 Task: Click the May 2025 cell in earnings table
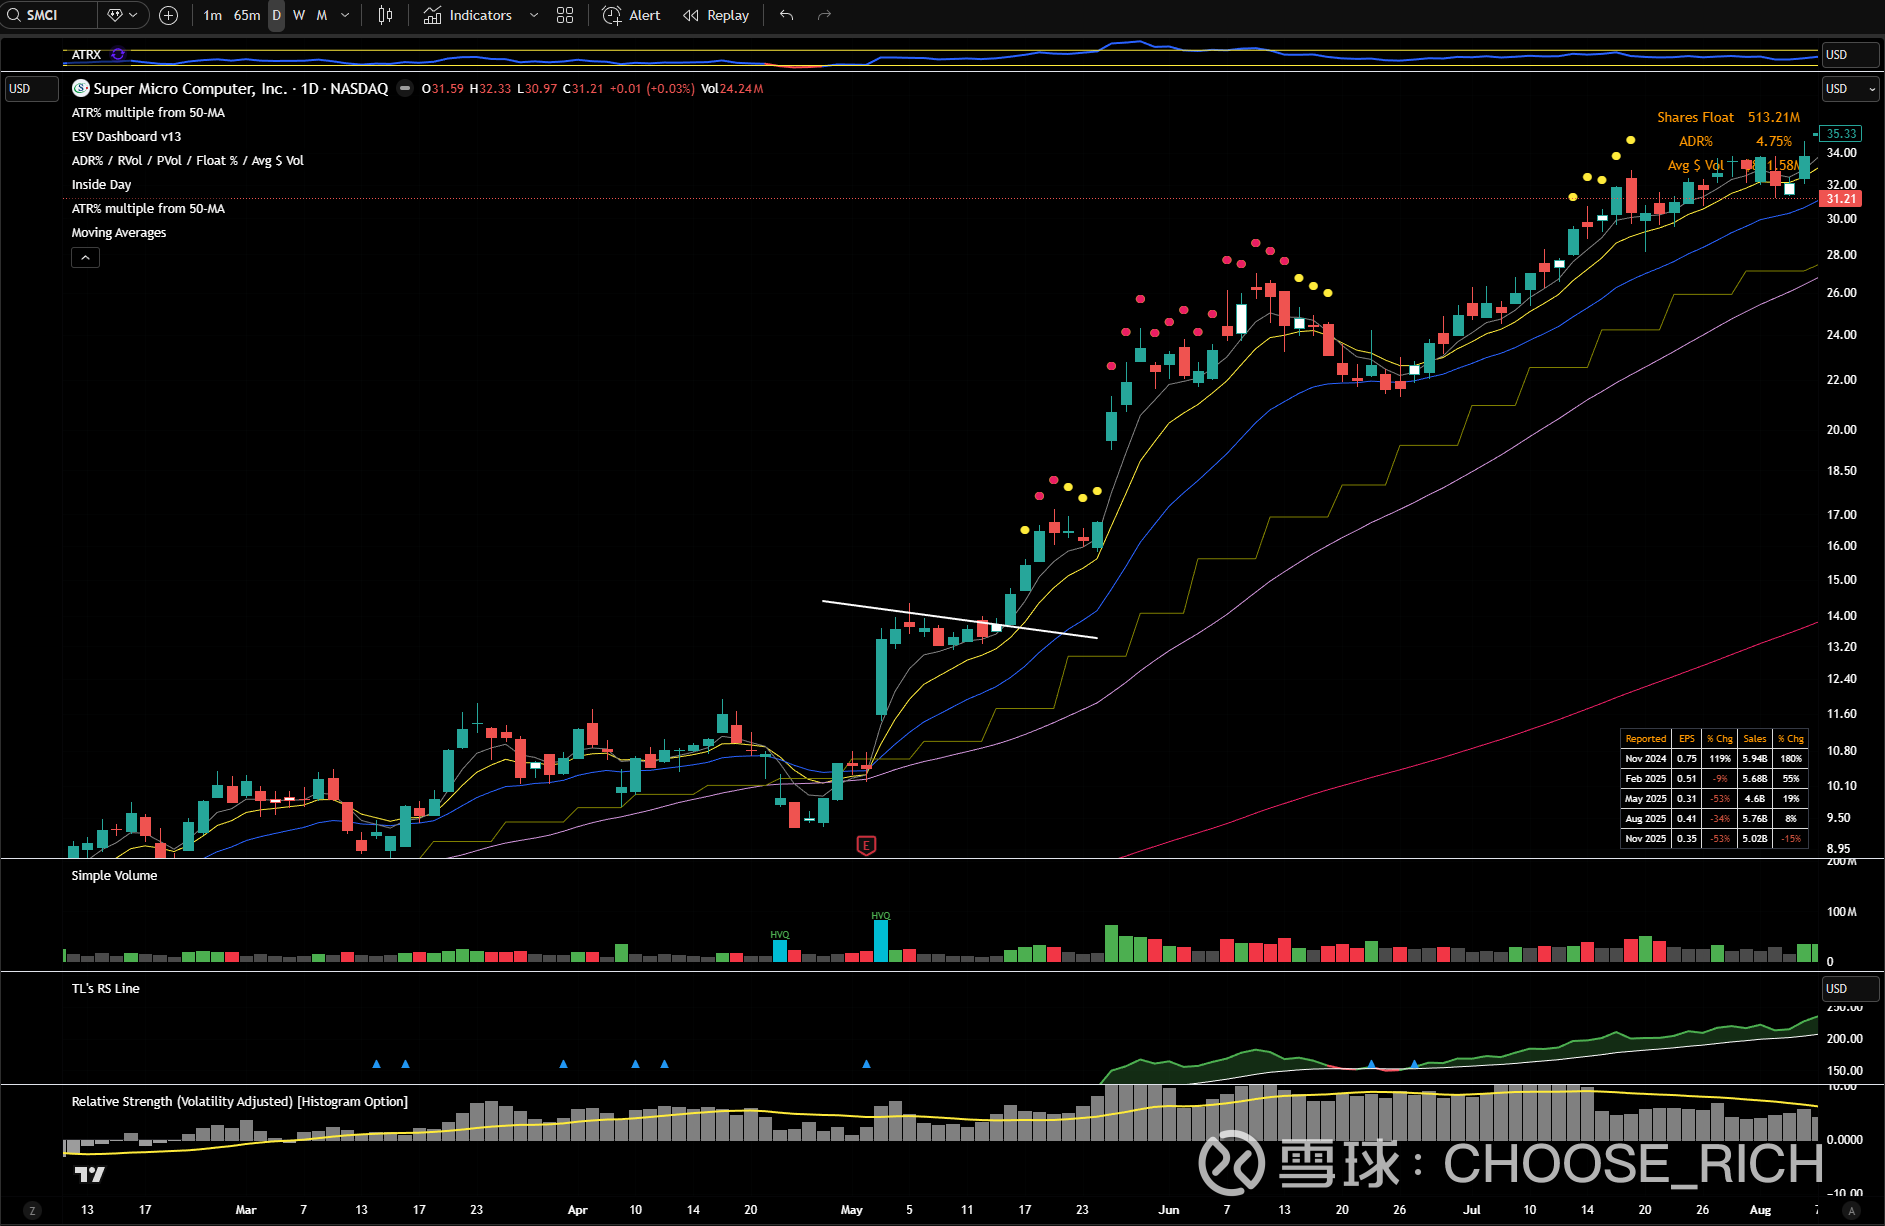click(x=1646, y=799)
